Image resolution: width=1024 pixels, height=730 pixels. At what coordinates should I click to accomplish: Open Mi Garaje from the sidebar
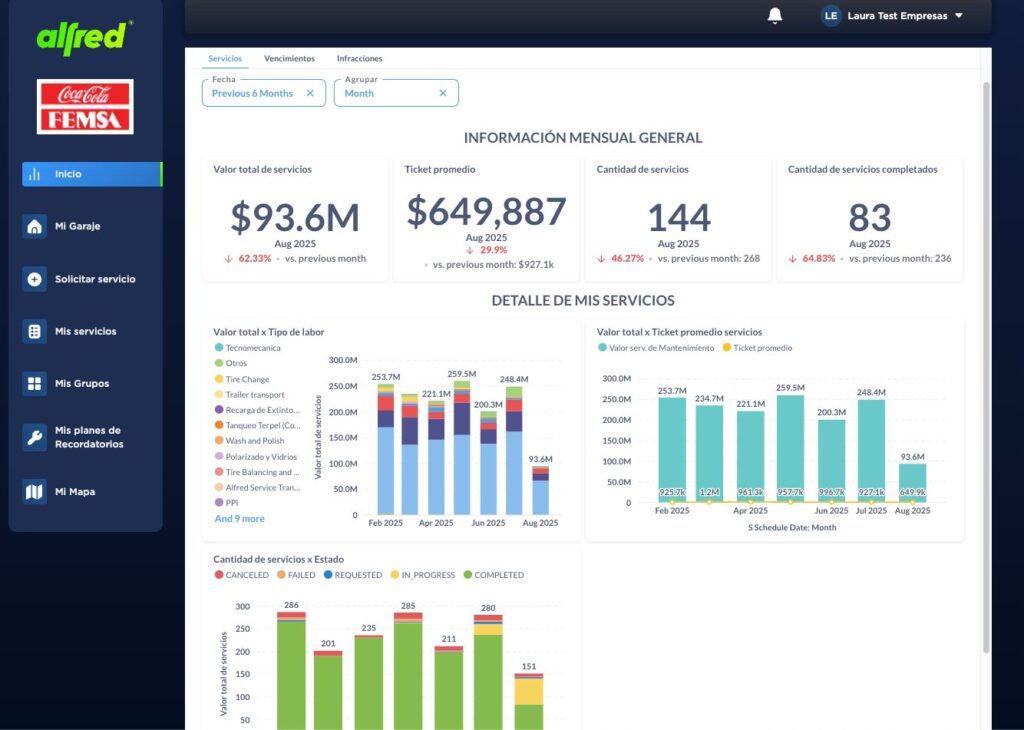point(78,227)
